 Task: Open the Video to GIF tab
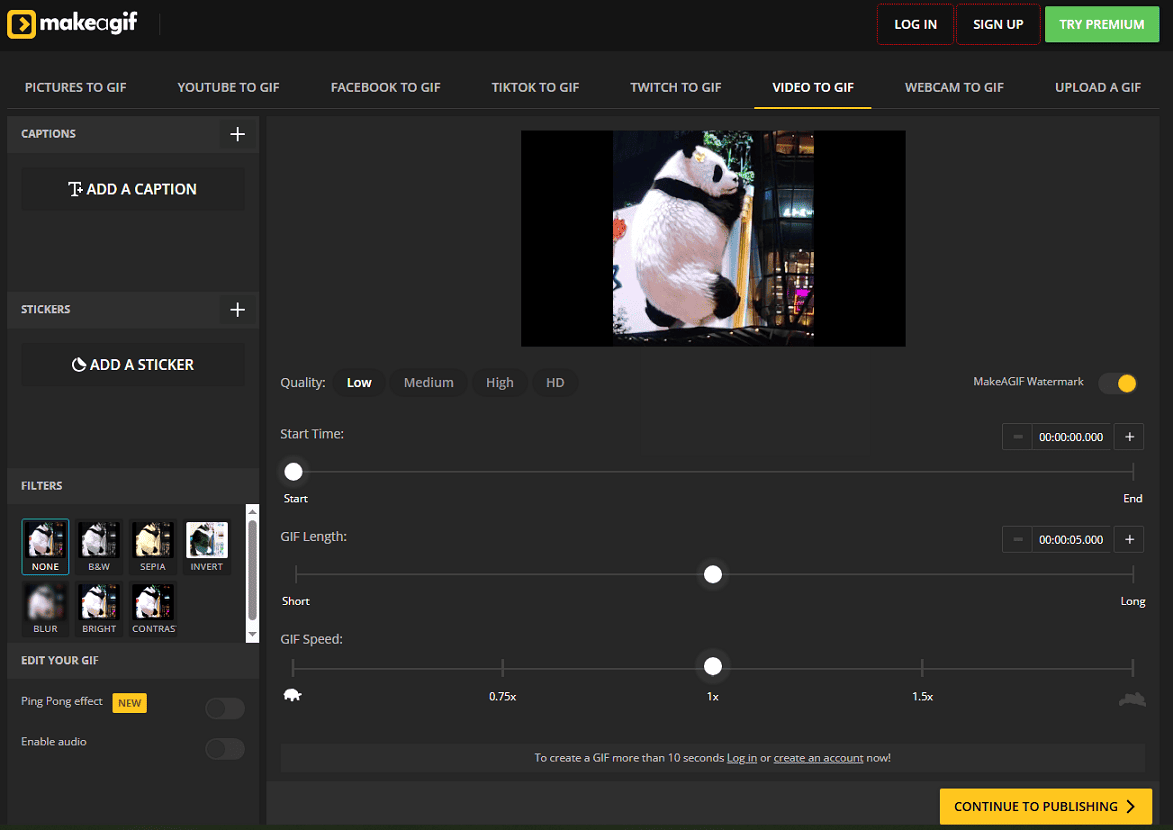(812, 88)
